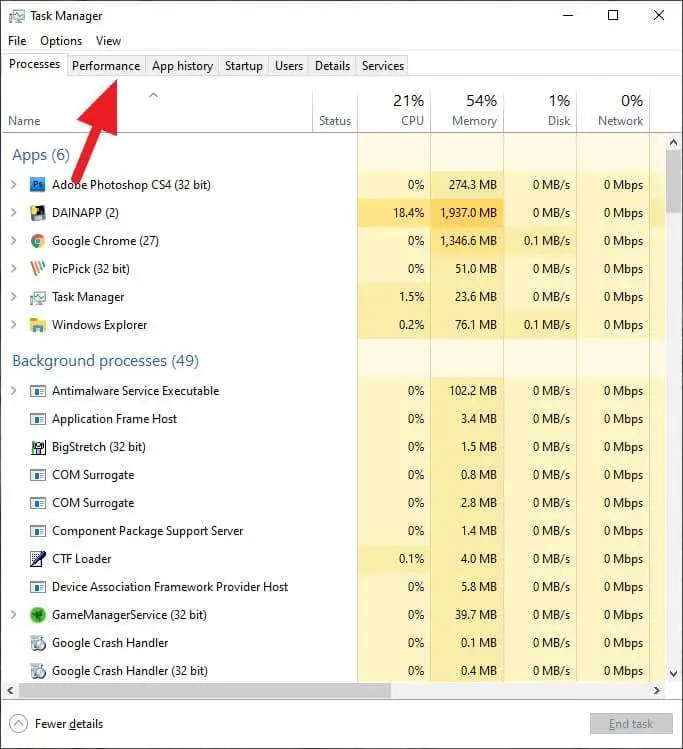Sort by the Disk column header
The height and width of the screenshot is (749, 683).
540,112
